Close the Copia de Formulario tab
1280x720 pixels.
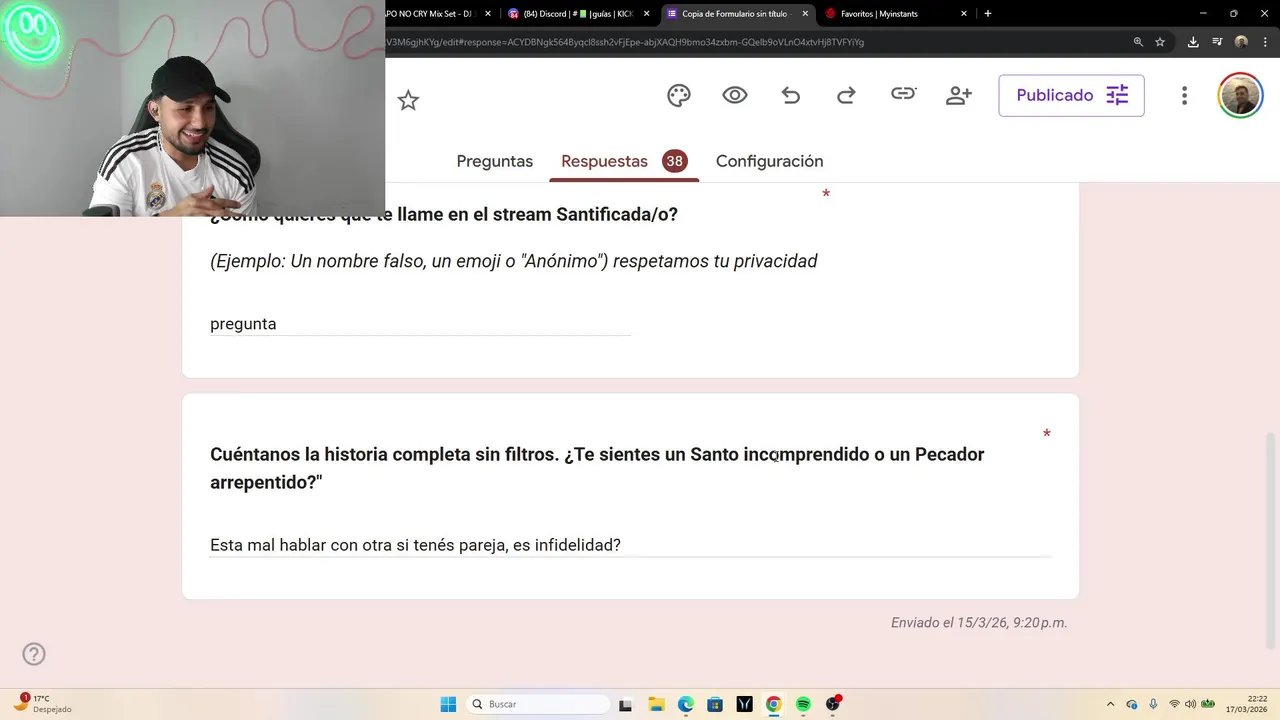(805, 14)
